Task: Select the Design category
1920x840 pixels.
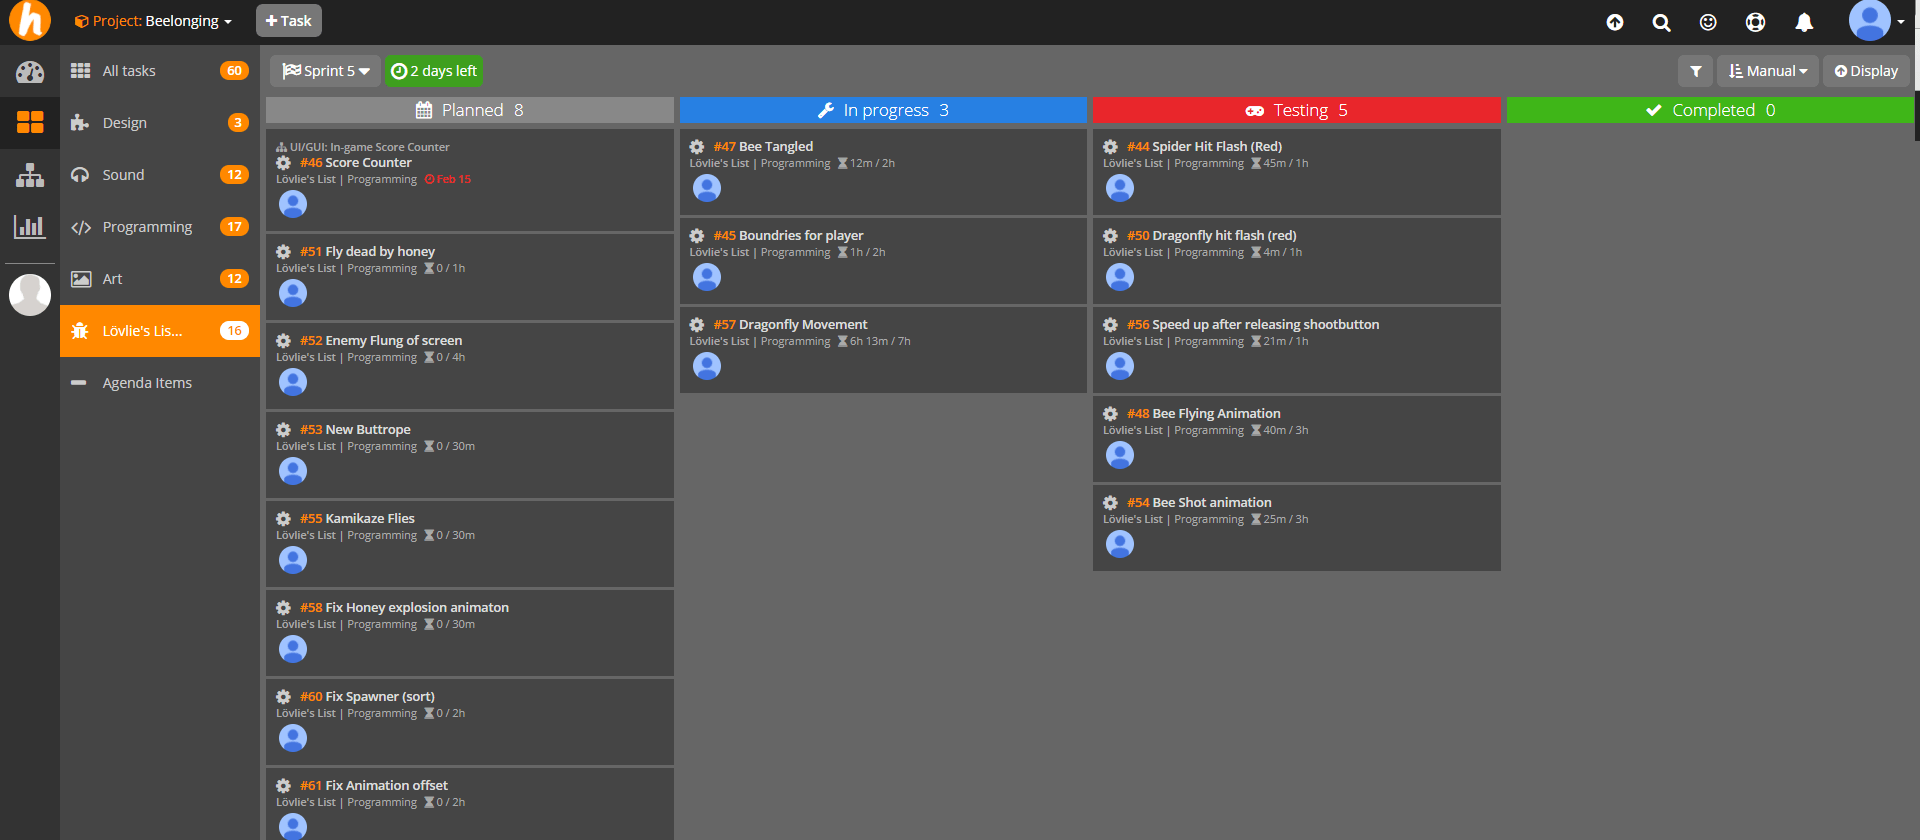Action: point(160,123)
